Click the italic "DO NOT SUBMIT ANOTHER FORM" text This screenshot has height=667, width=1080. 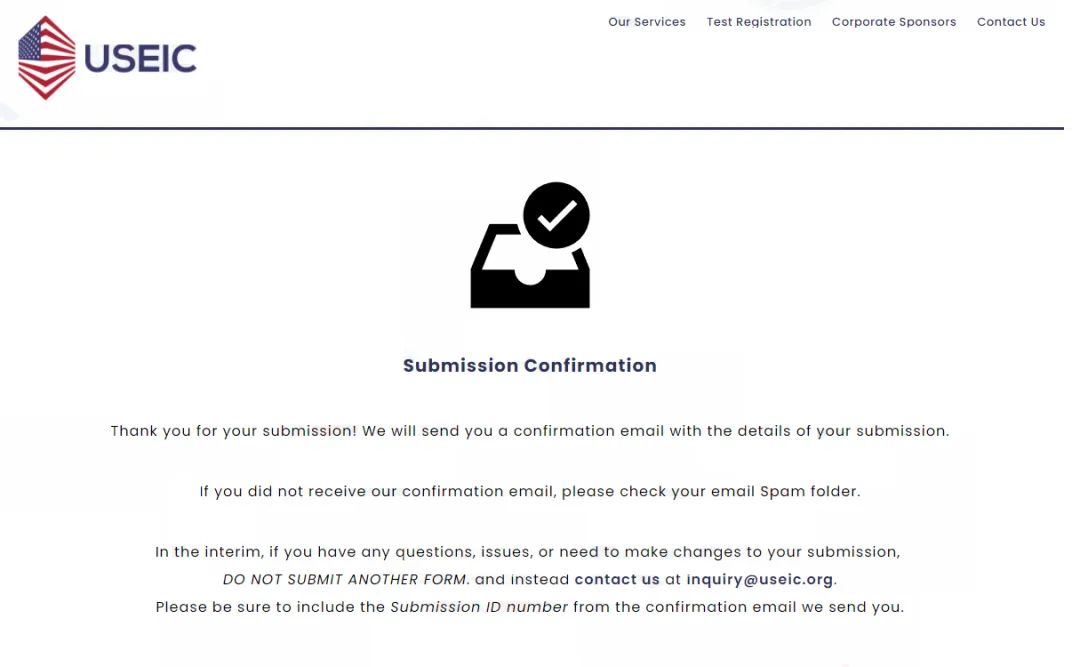click(x=346, y=579)
